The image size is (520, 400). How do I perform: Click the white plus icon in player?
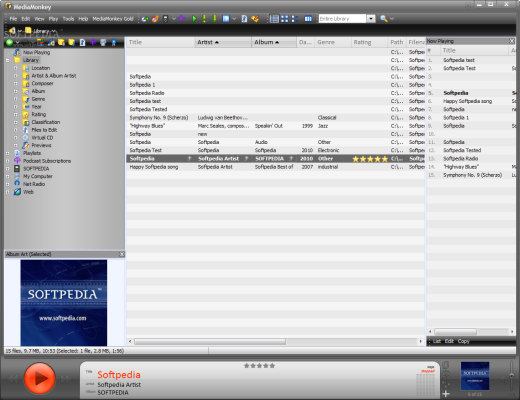pyautogui.click(x=446, y=394)
